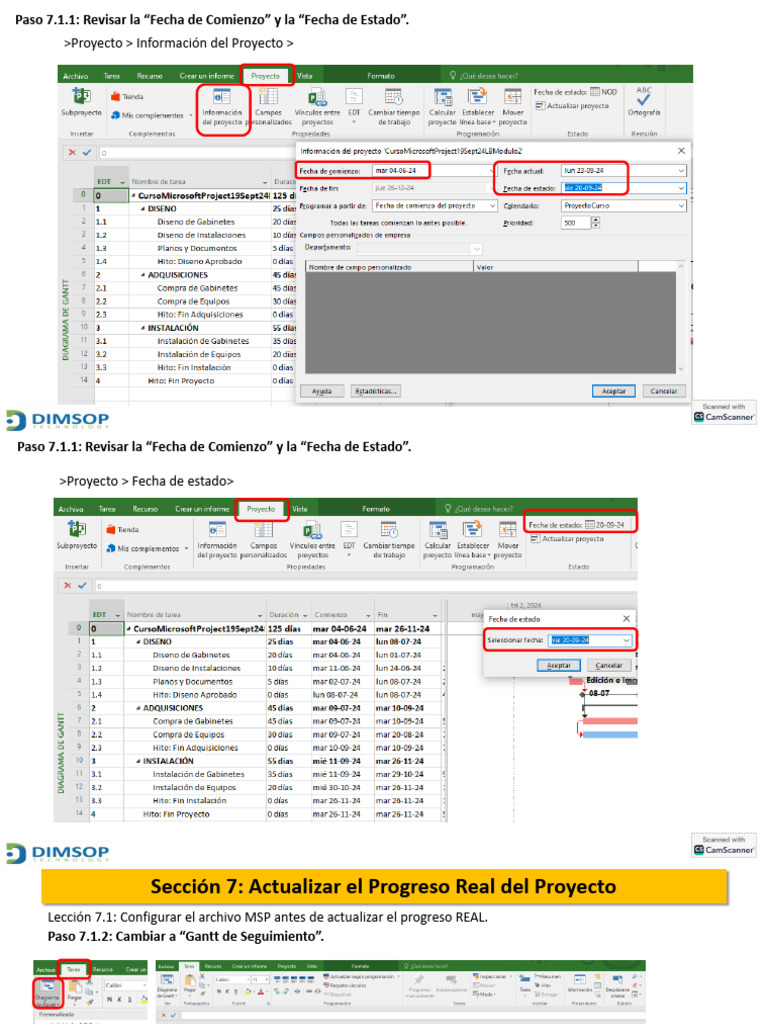This screenshot has width=768, height=1024.
Task: Open the Fecha de comienzo date dropdown
Action: [491, 171]
